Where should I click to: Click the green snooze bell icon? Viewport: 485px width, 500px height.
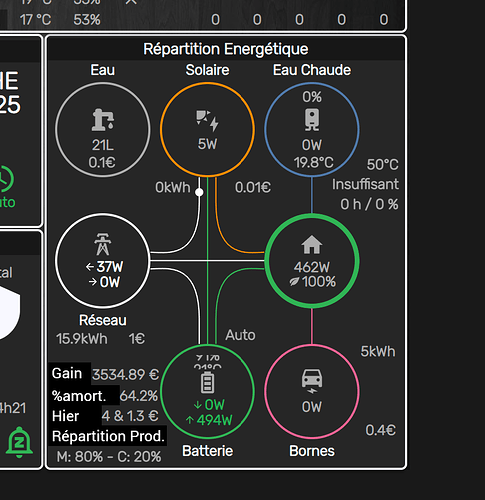19,442
